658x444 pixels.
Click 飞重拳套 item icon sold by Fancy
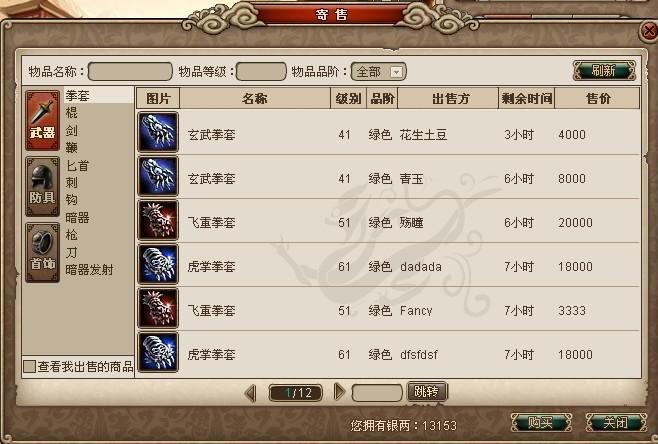coord(158,308)
